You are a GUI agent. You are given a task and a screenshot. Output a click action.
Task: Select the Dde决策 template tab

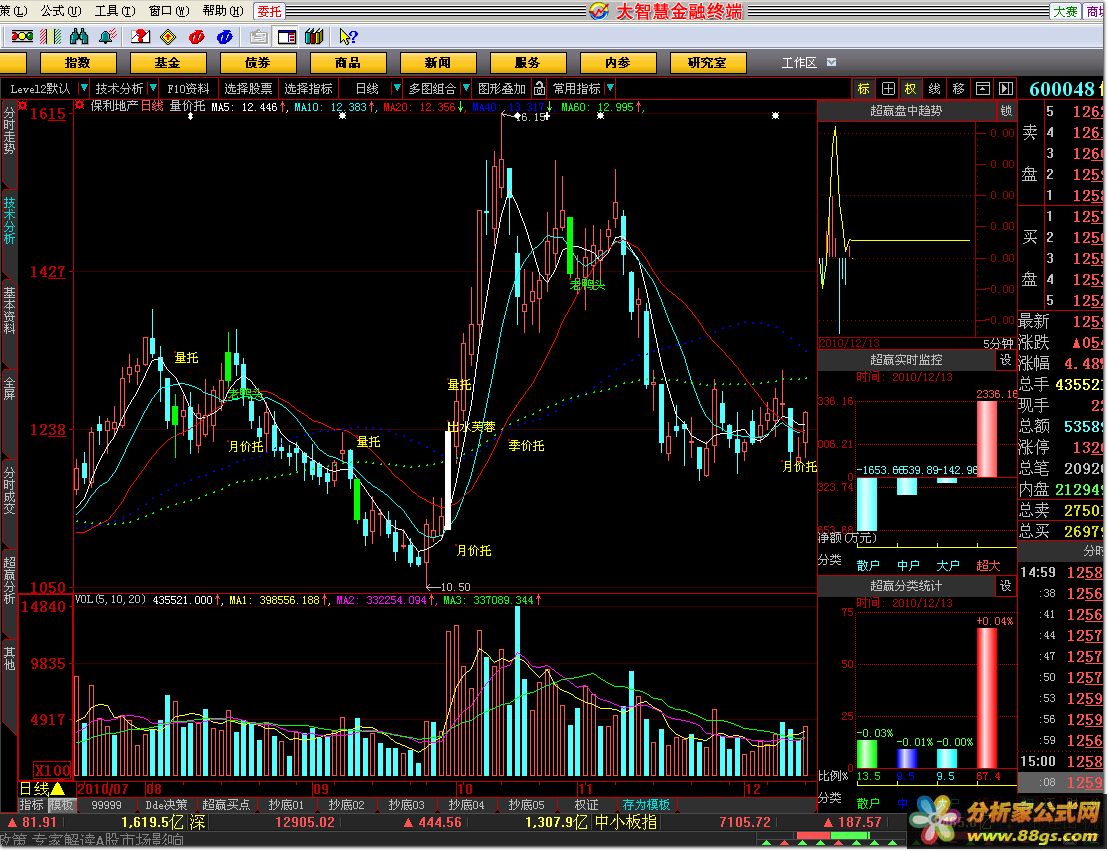coord(166,805)
